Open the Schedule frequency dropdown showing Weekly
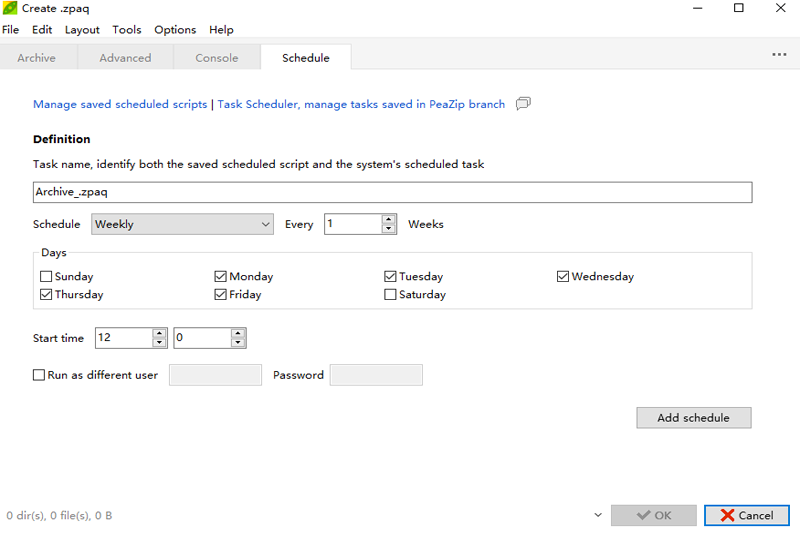Viewport: 800px width, 533px height. pos(182,225)
